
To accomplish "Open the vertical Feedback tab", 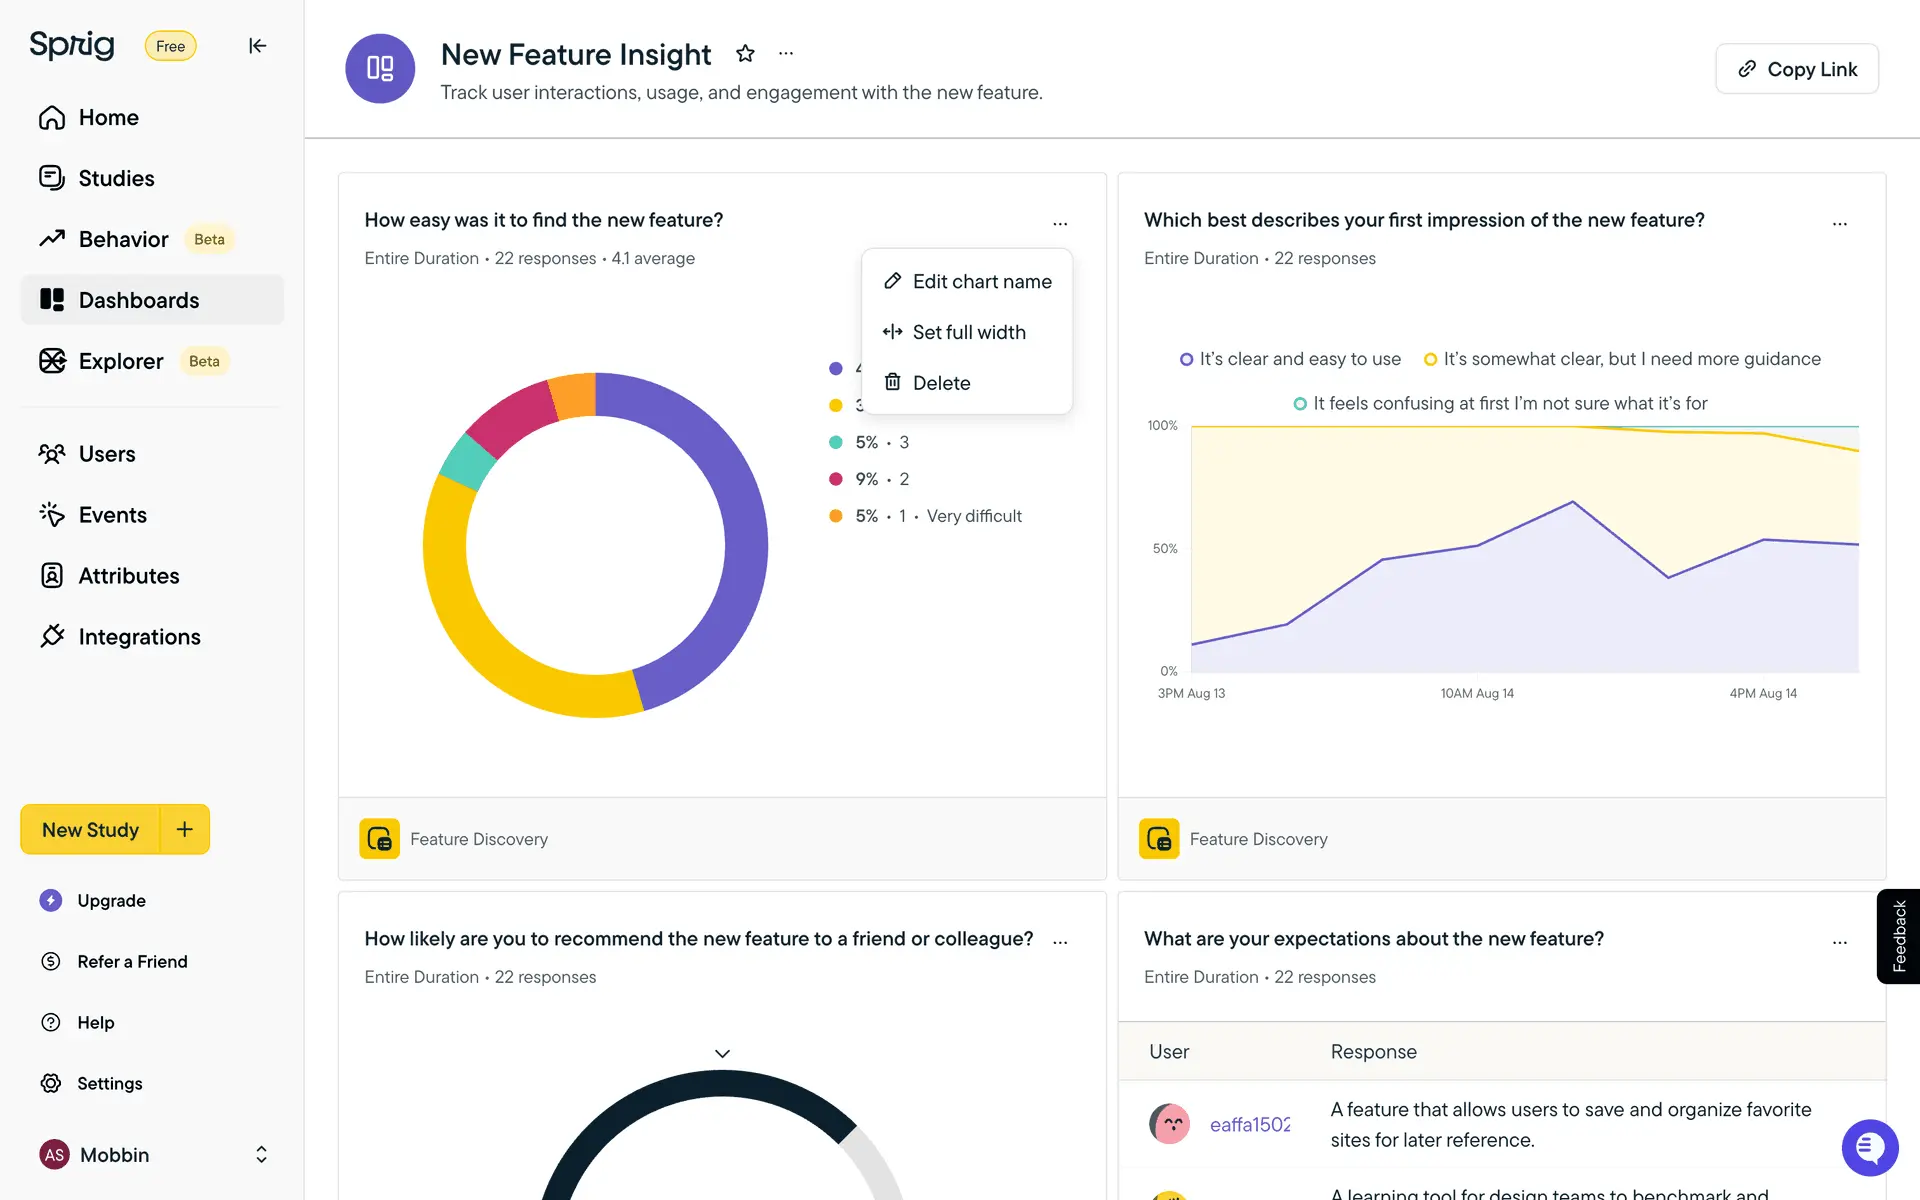I will click(x=1898, y=936).
